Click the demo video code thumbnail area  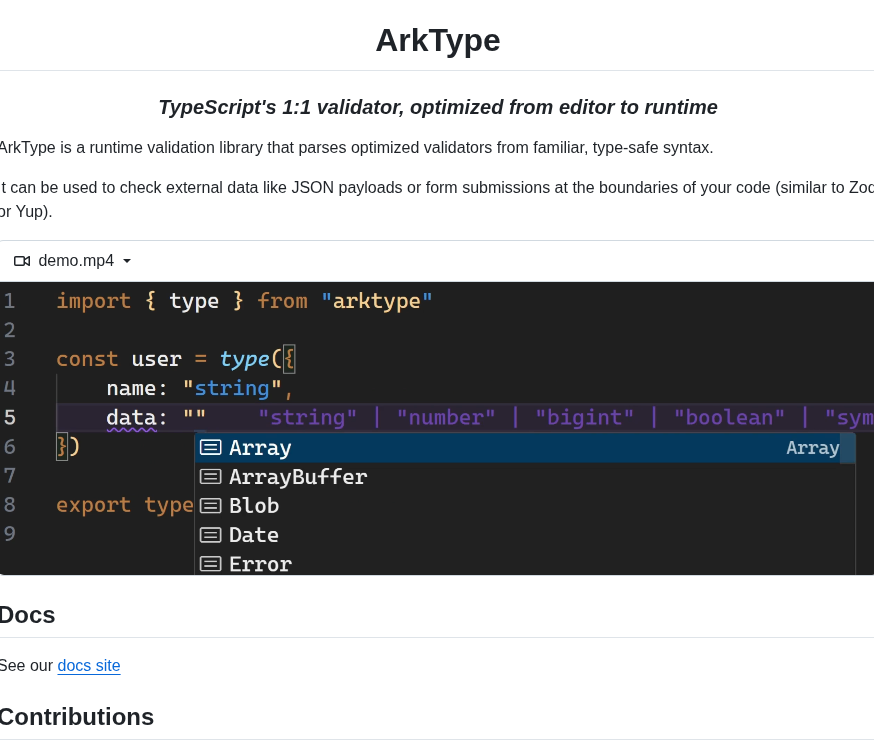[437, 428]
